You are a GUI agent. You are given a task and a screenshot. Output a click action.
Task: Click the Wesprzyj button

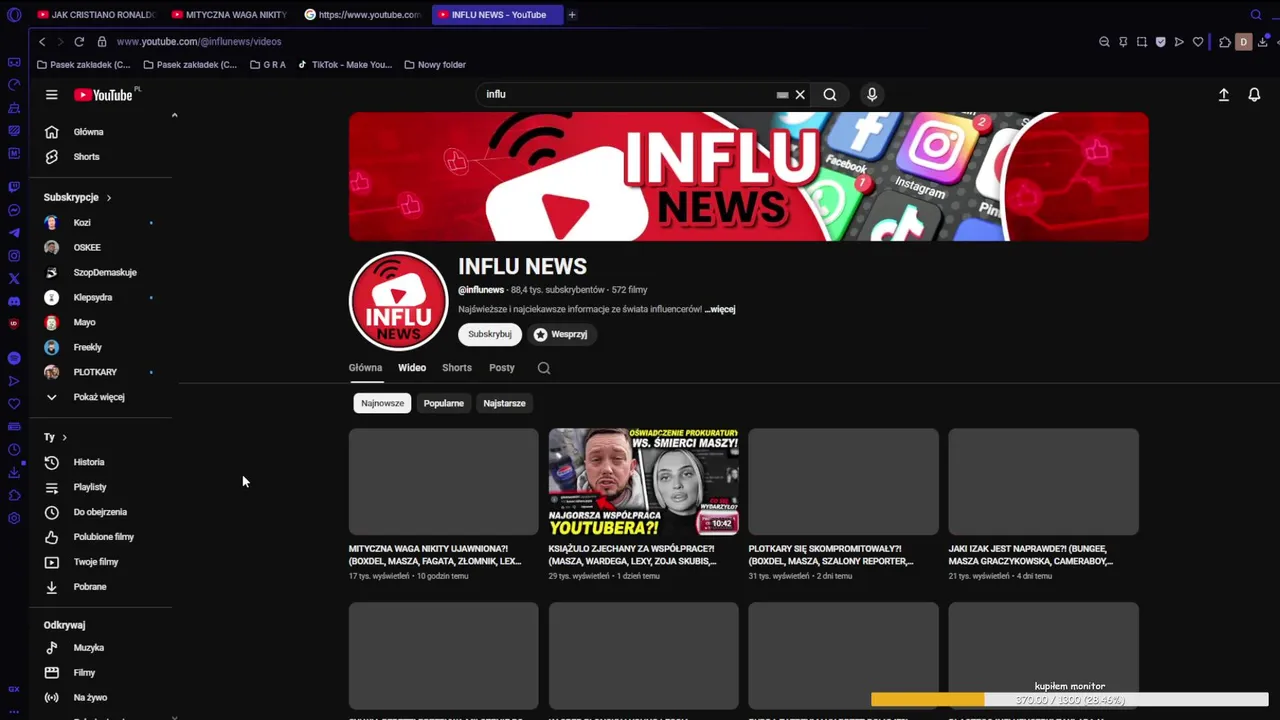561,334
